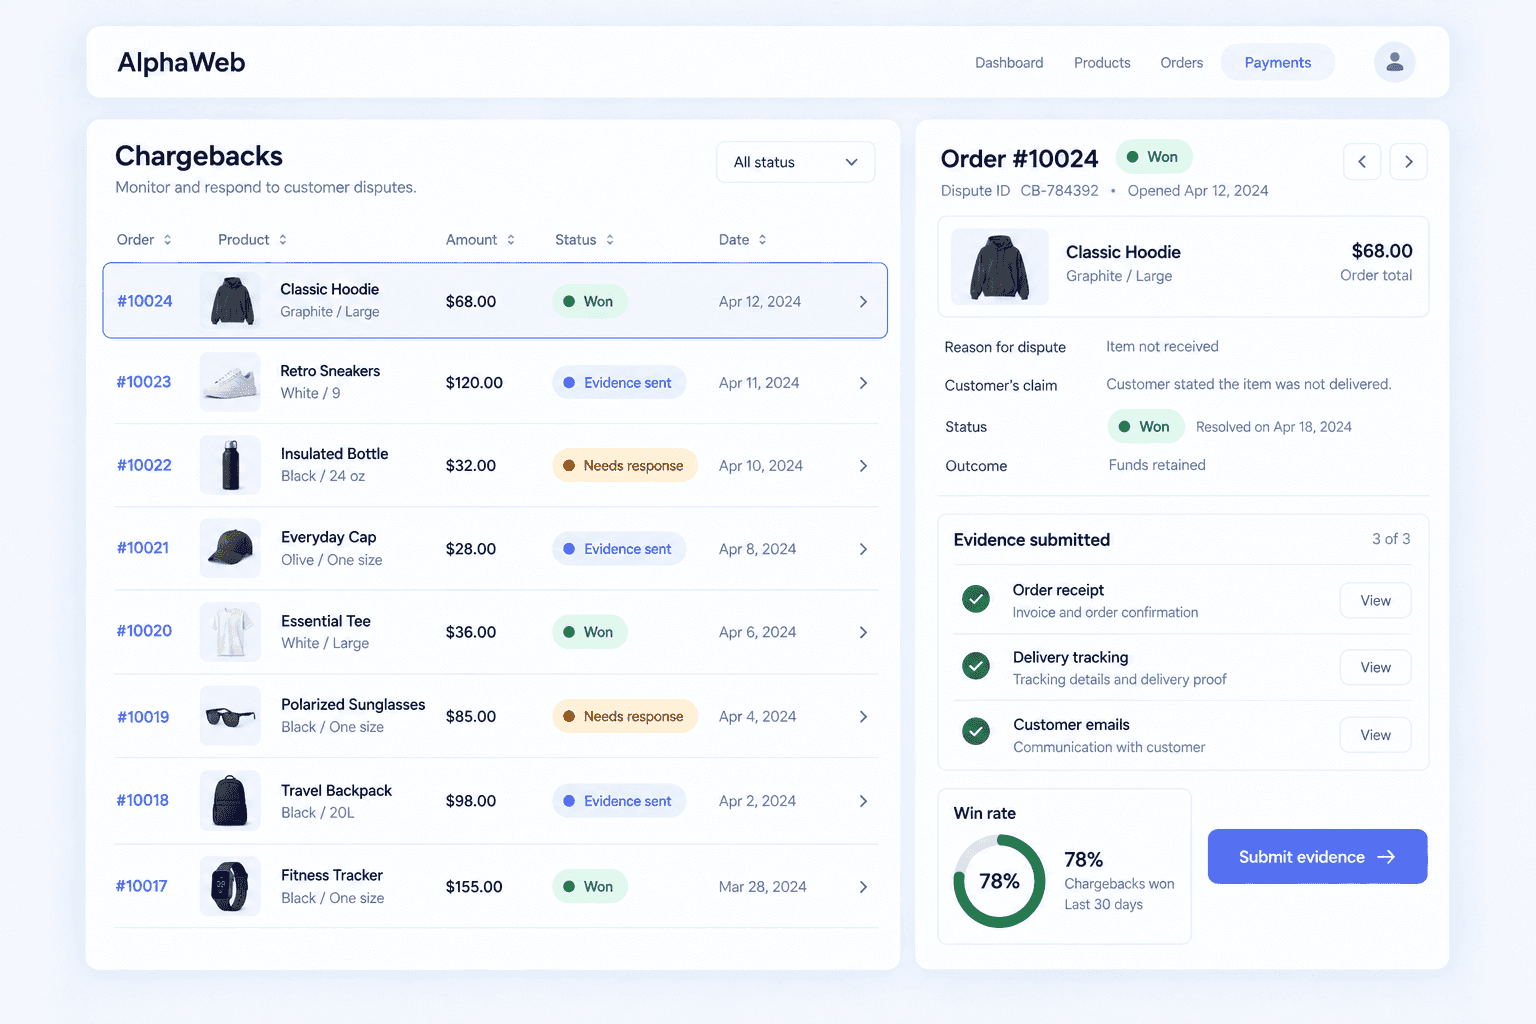The image size is (1536, 1024).
Task: Open the Orders nav item
Action: (1182, 63)
